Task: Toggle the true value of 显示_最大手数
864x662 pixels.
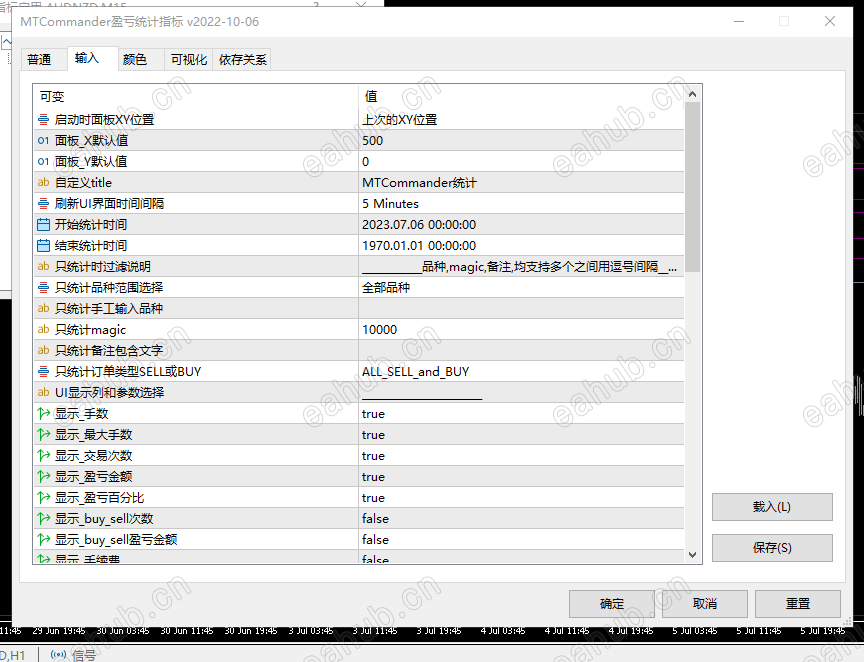Action: click(x=521, y=434)
